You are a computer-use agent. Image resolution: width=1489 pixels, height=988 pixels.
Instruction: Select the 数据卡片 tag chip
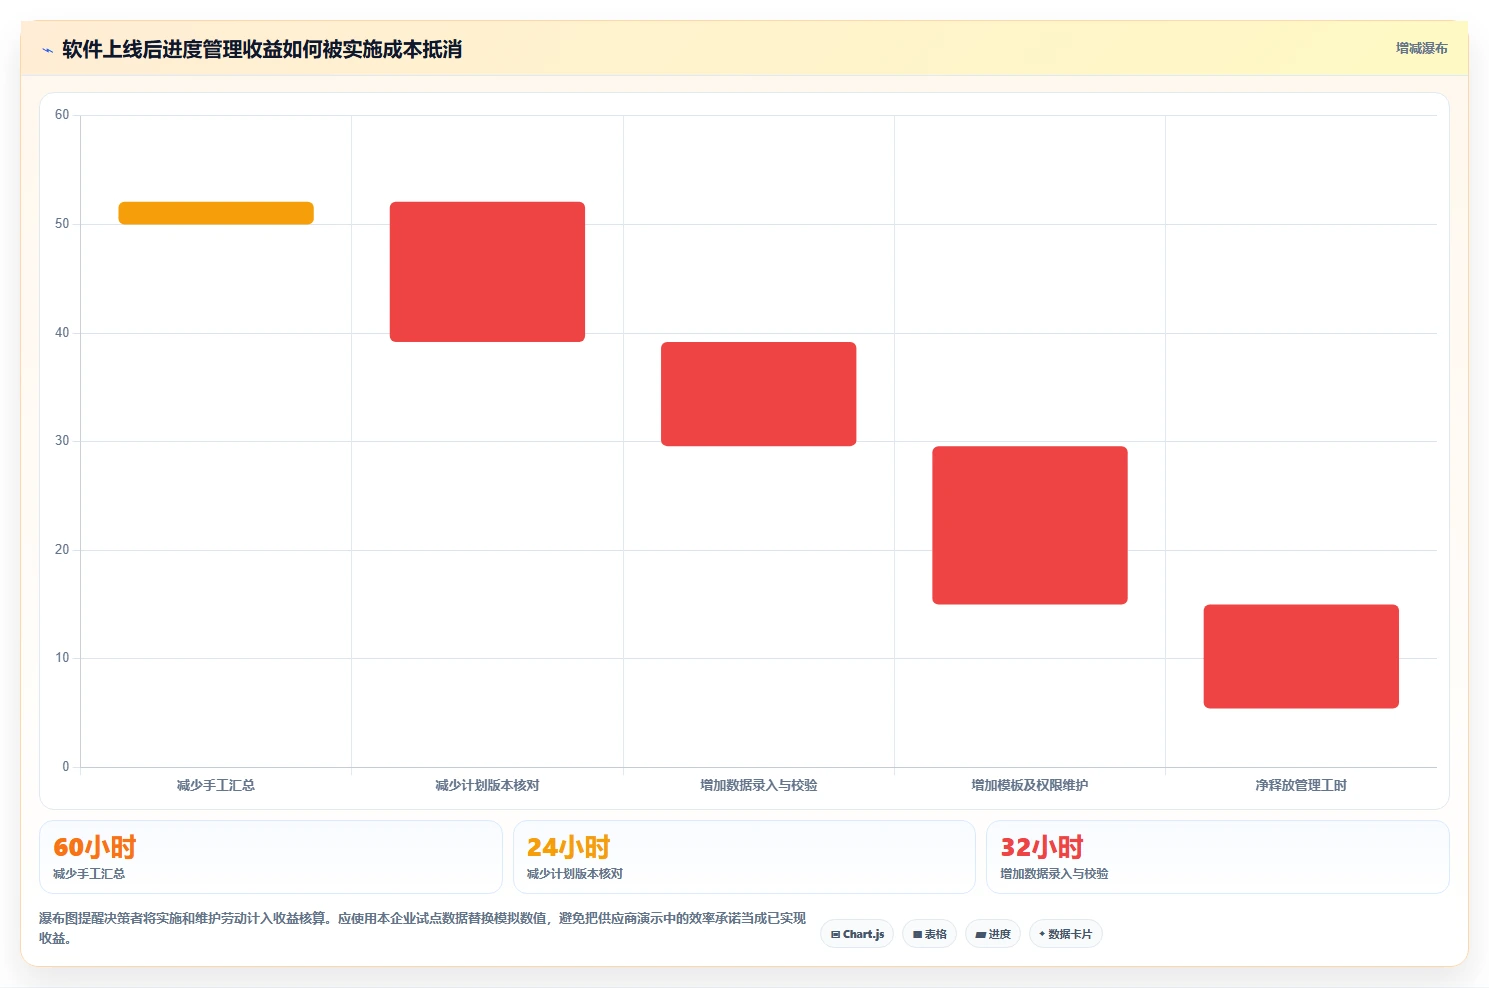pyautogui.click(x=1066, y=934)
